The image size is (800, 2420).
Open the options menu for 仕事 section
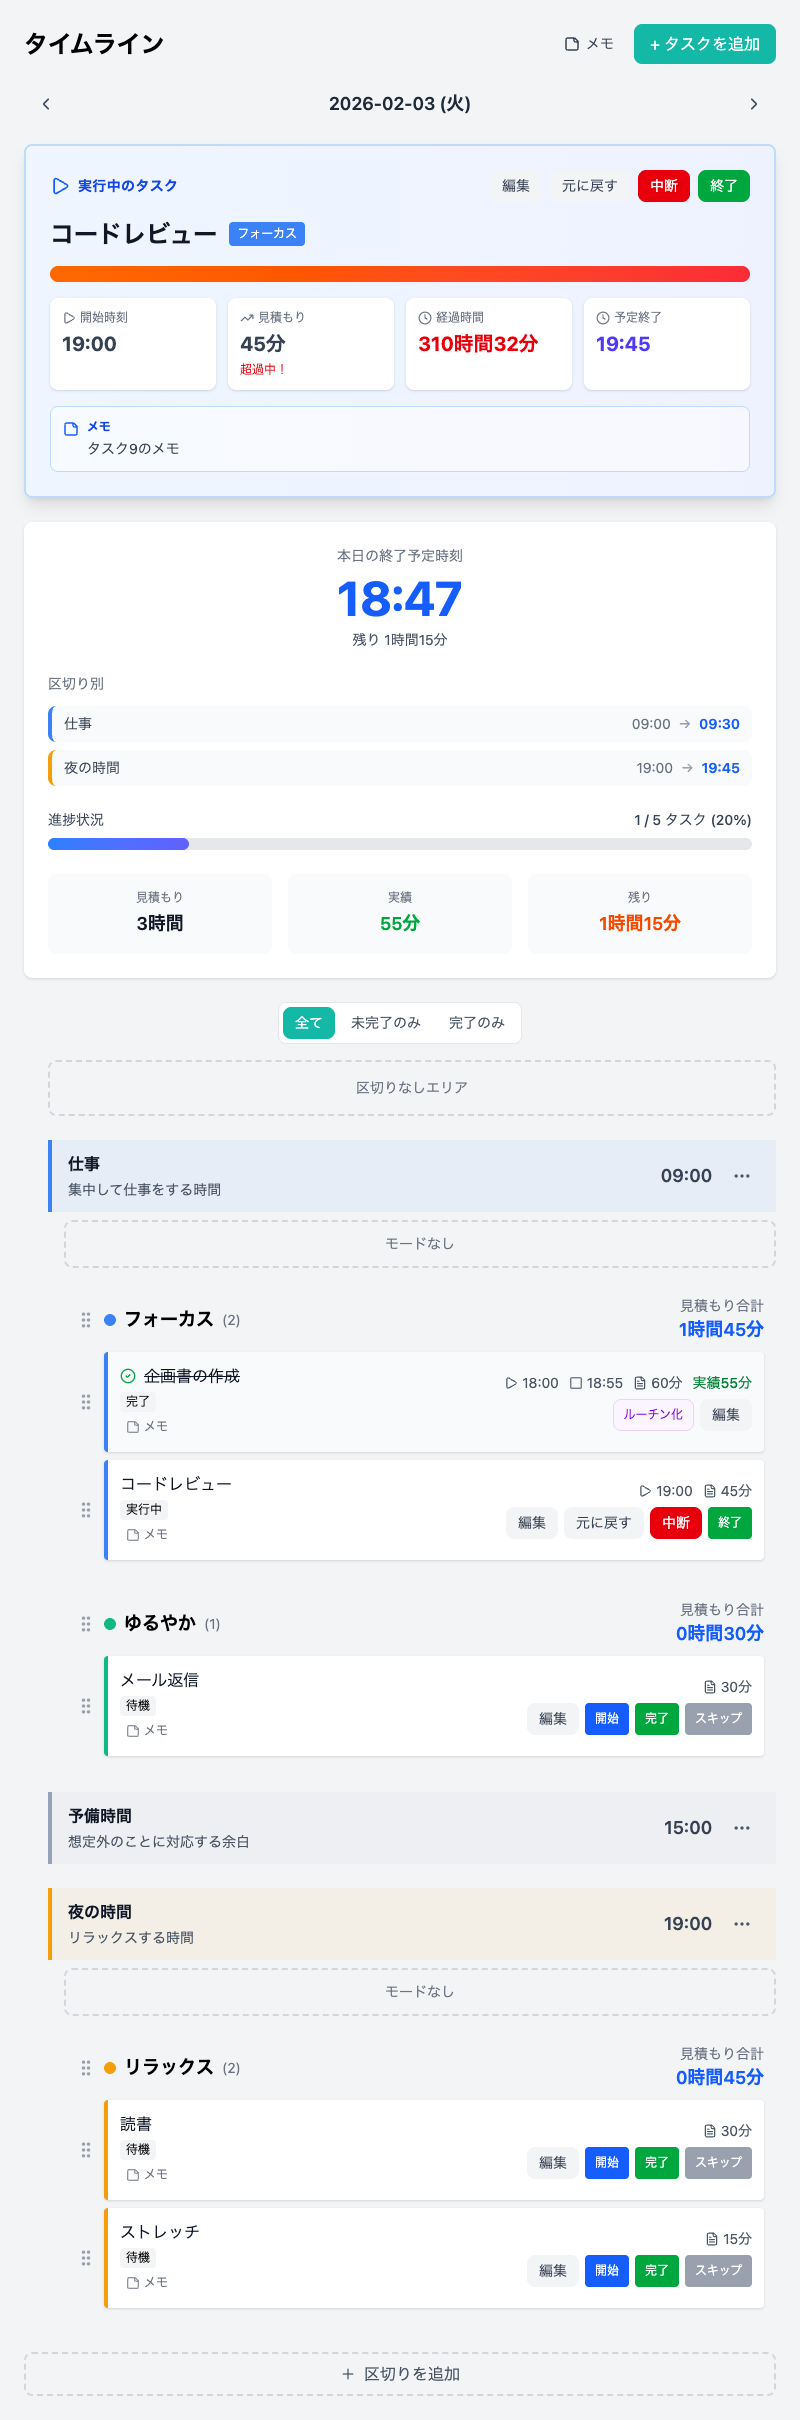(742, 1176)
